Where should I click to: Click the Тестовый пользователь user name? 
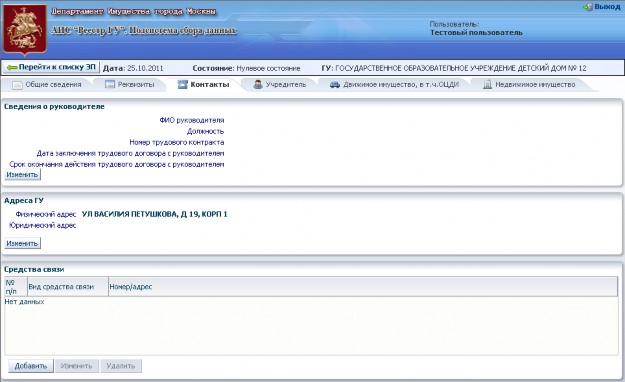tap(476, 33)
